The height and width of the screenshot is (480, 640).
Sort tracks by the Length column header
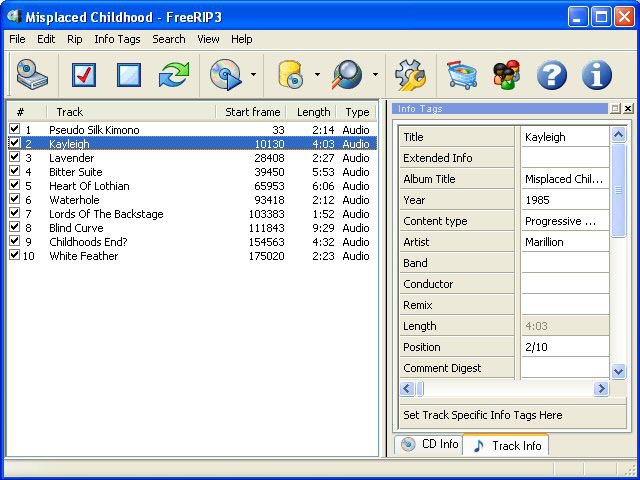(313, 112)
